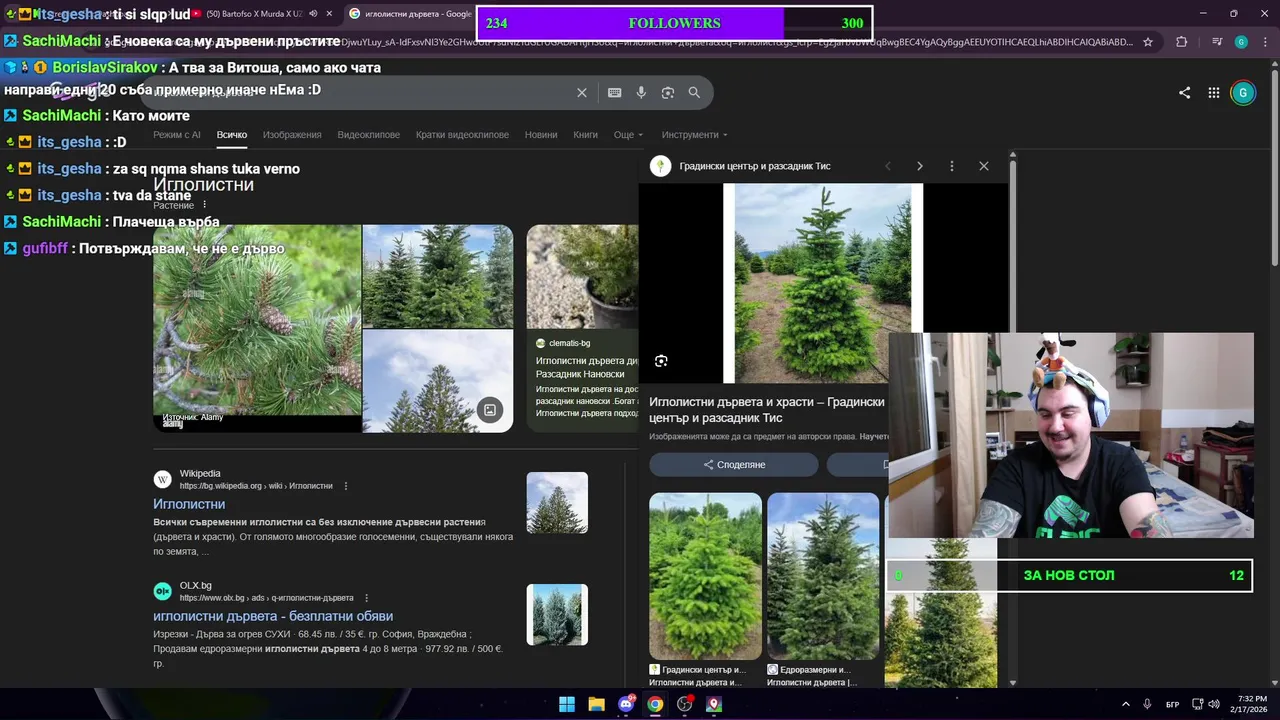Image resolution: width=1280 pixels, height=720 pixels.
Task: Switch to Новини tab
Action: 541,135
